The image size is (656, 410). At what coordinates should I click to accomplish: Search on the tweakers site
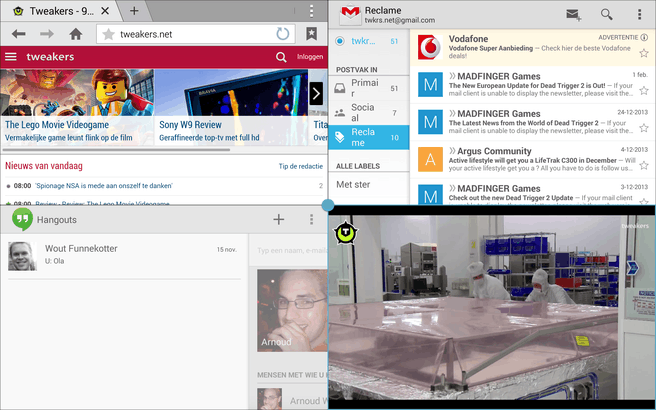tap(281, 57)
